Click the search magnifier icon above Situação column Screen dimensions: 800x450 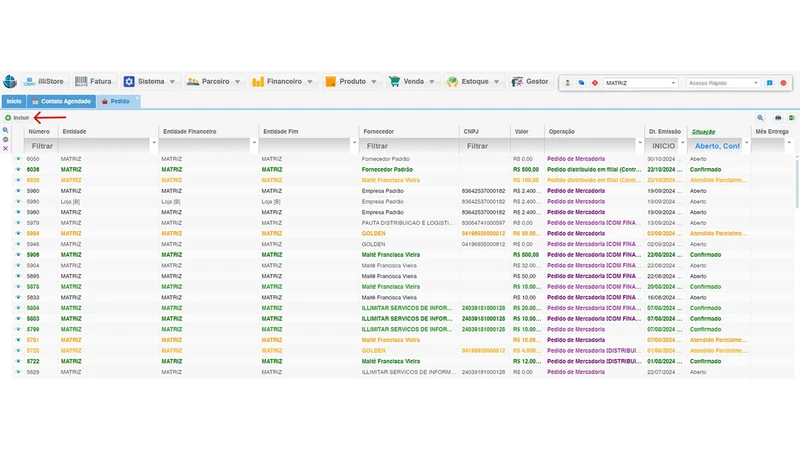[760, 118]
